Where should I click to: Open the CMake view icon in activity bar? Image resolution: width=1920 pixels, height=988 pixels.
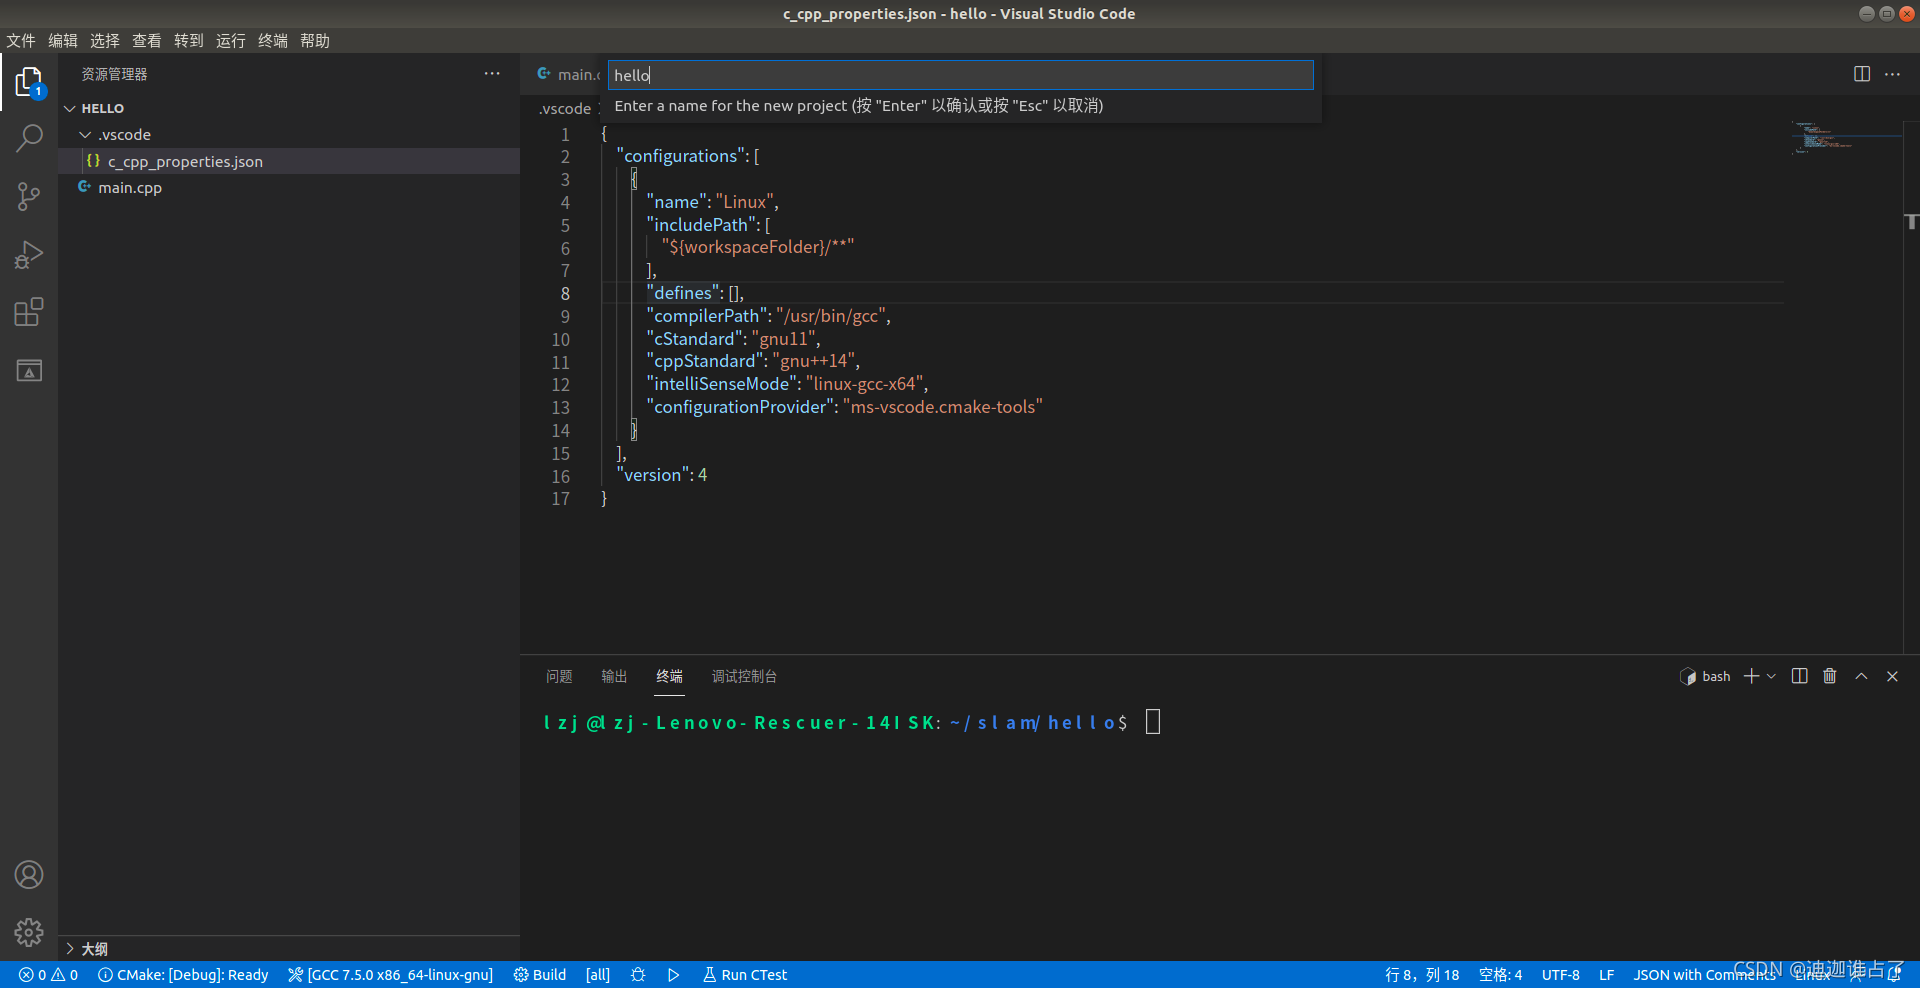pyautogui.click(x=29, y=371)
